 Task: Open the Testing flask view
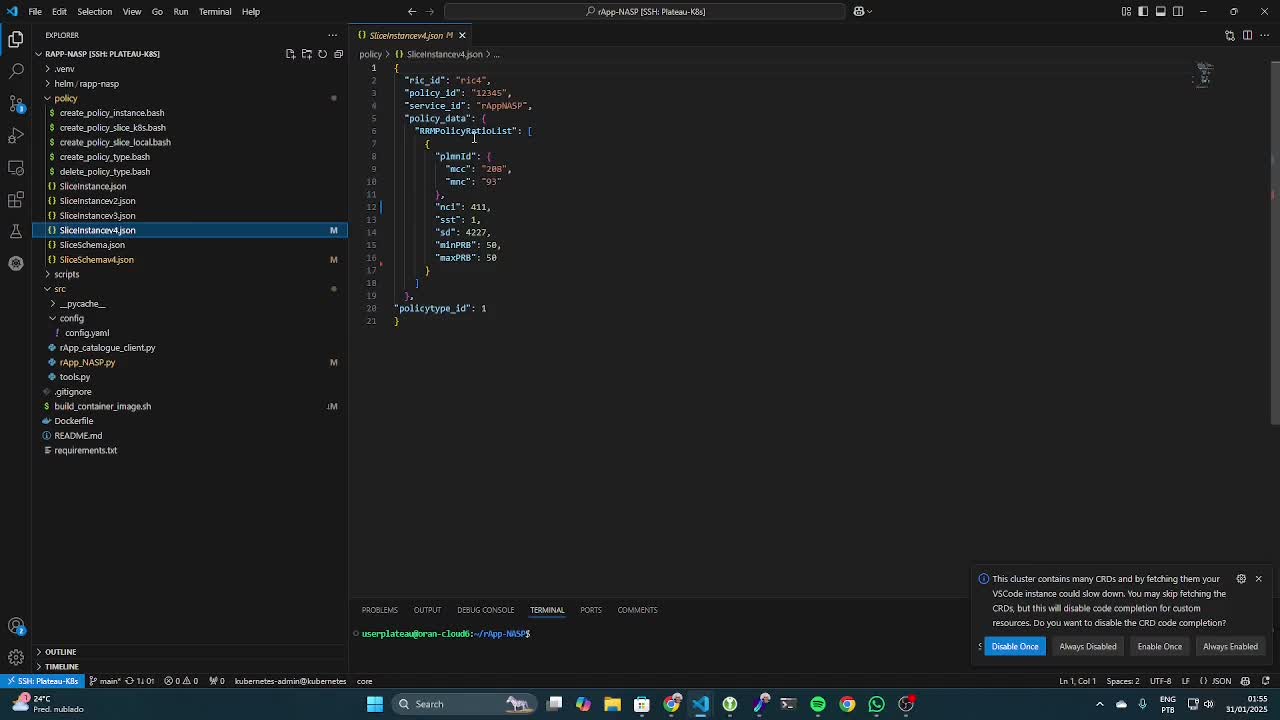click(x=16, y=231)
